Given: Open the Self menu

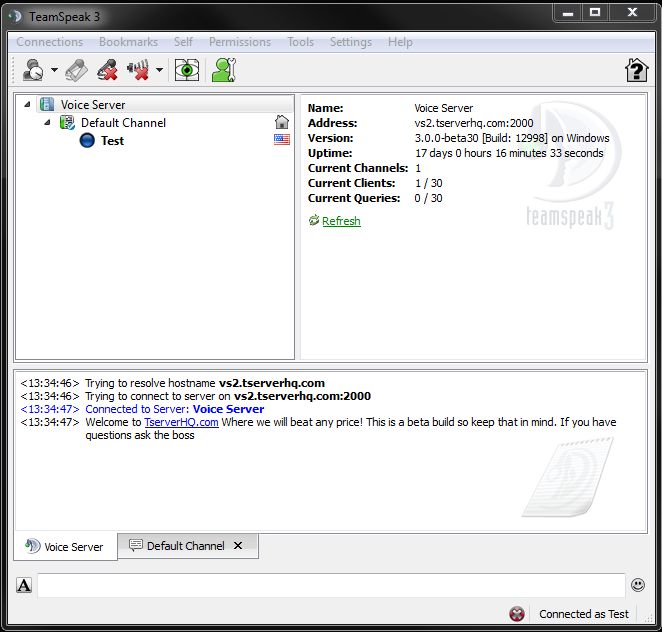Looking at the screenshot, I should [x=183, y=42].
